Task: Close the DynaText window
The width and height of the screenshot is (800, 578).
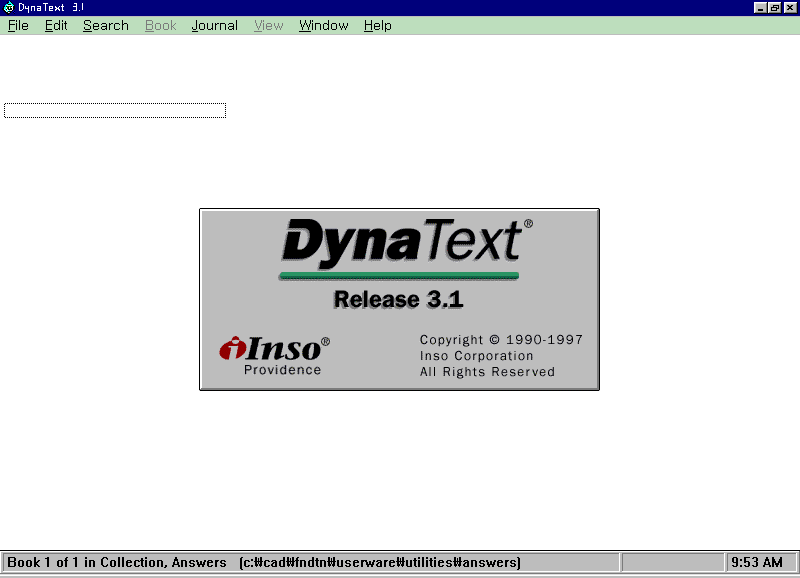Action: [x=790, y=8]
